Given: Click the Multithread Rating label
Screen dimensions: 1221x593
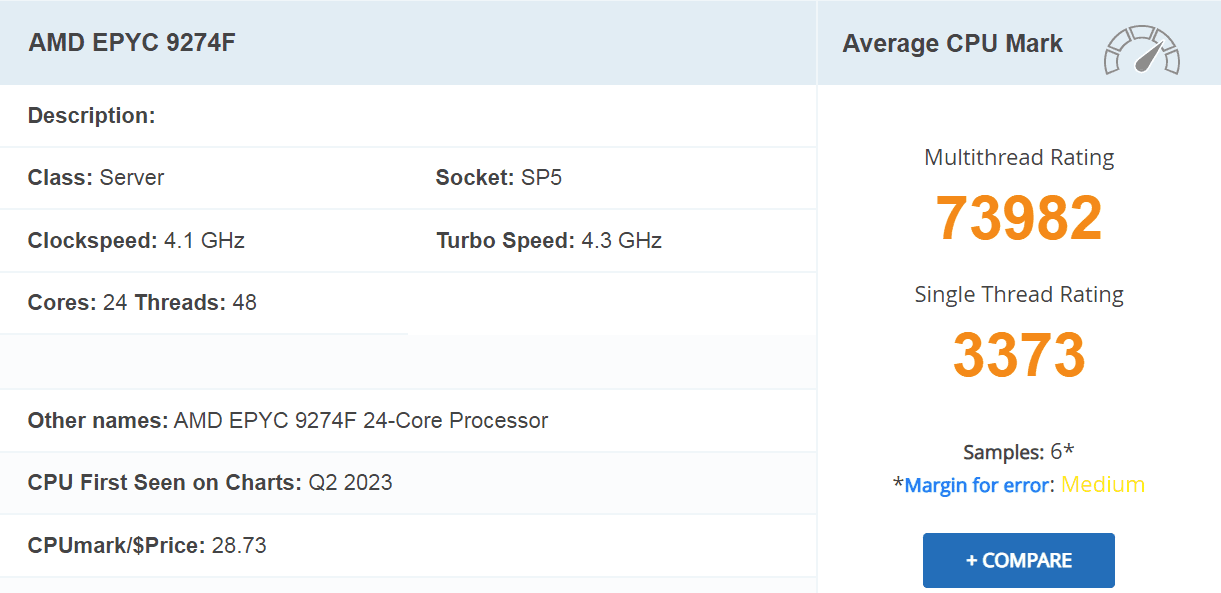Looking at the screenshot, I should [x=1019, y=157].
